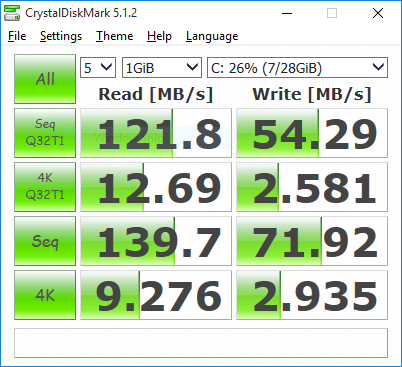Open the Theme menu
This screenshot has height=367, width=402.
coord(115,36)
